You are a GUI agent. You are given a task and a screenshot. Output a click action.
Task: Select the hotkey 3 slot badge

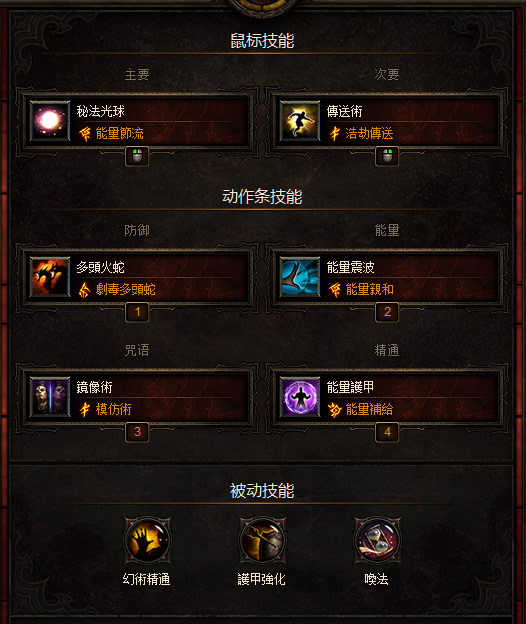[137, 432]
